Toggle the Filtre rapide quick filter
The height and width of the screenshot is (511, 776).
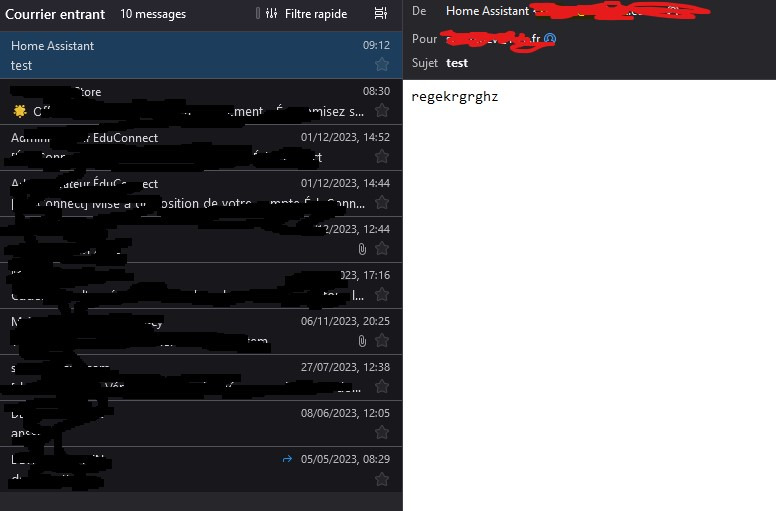(x=306, y=14)
